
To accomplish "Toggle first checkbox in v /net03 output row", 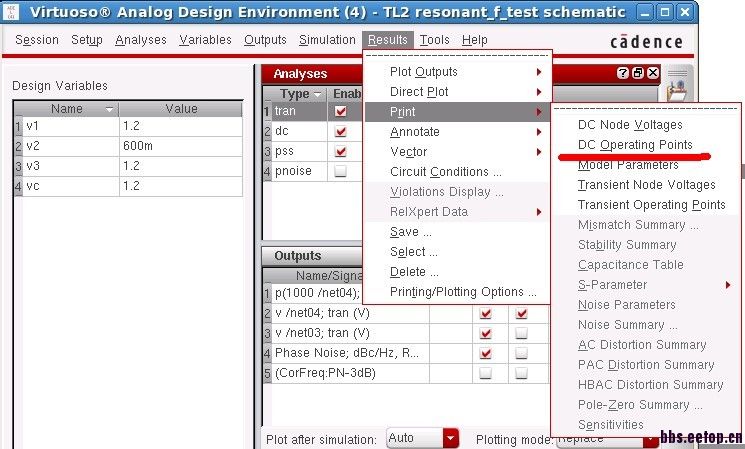I will coord(485,334).
